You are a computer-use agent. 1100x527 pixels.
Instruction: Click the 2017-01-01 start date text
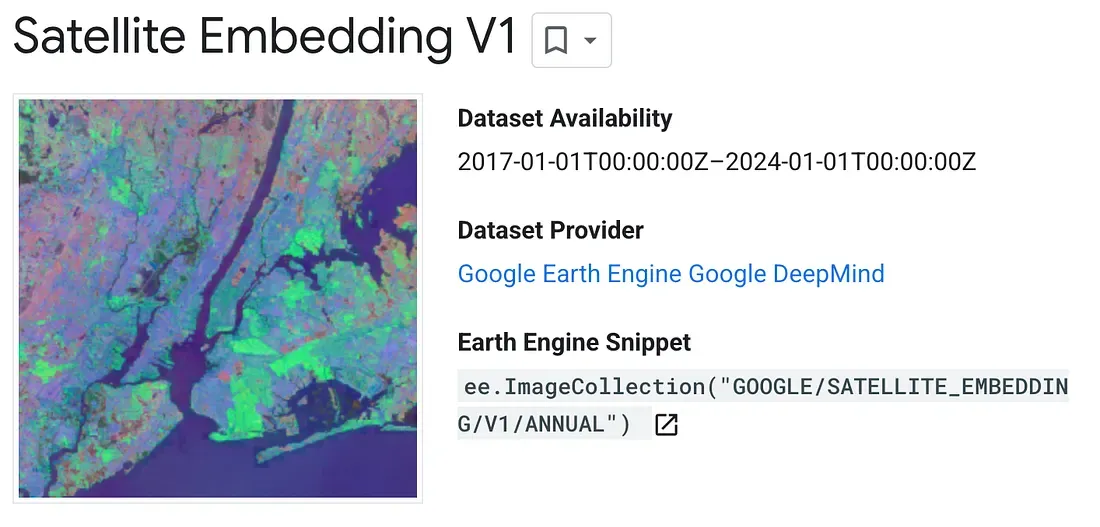tap(585, 161)
